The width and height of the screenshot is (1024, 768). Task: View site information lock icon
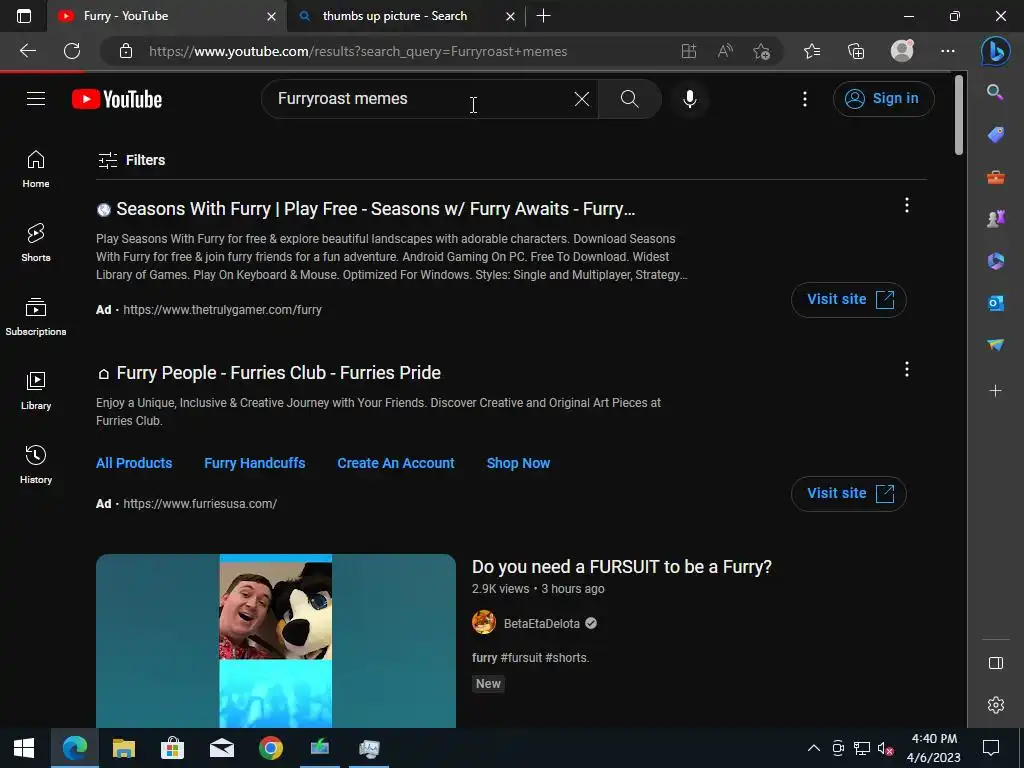point(126,51)
